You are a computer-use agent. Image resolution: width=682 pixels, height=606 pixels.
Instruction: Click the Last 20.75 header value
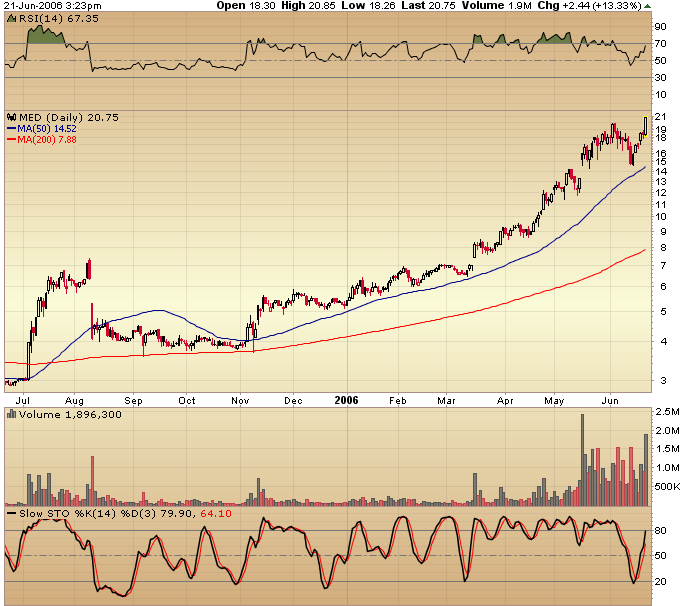pos(428,6)
